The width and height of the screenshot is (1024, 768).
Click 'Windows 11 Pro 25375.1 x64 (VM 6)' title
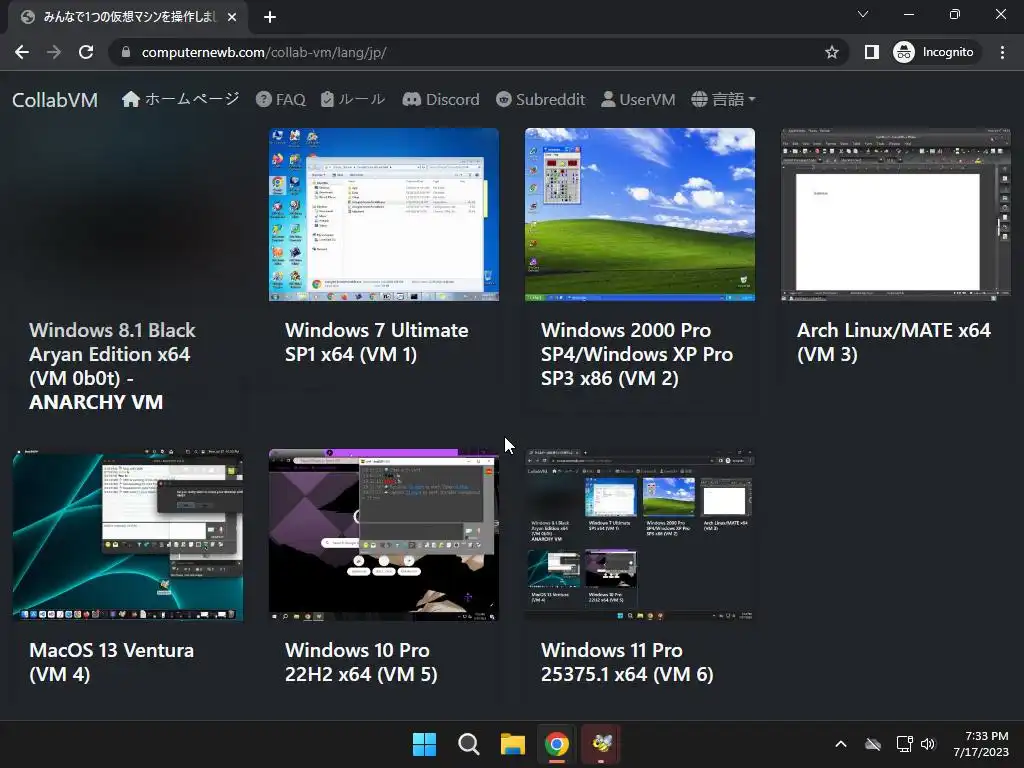627,662
